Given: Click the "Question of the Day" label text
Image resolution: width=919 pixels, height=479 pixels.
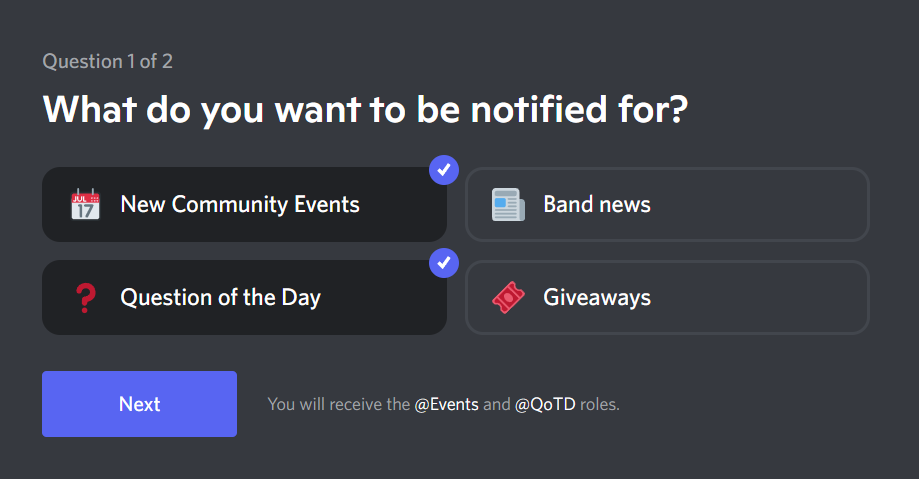Looking at the screenshot, I should 220,298.
